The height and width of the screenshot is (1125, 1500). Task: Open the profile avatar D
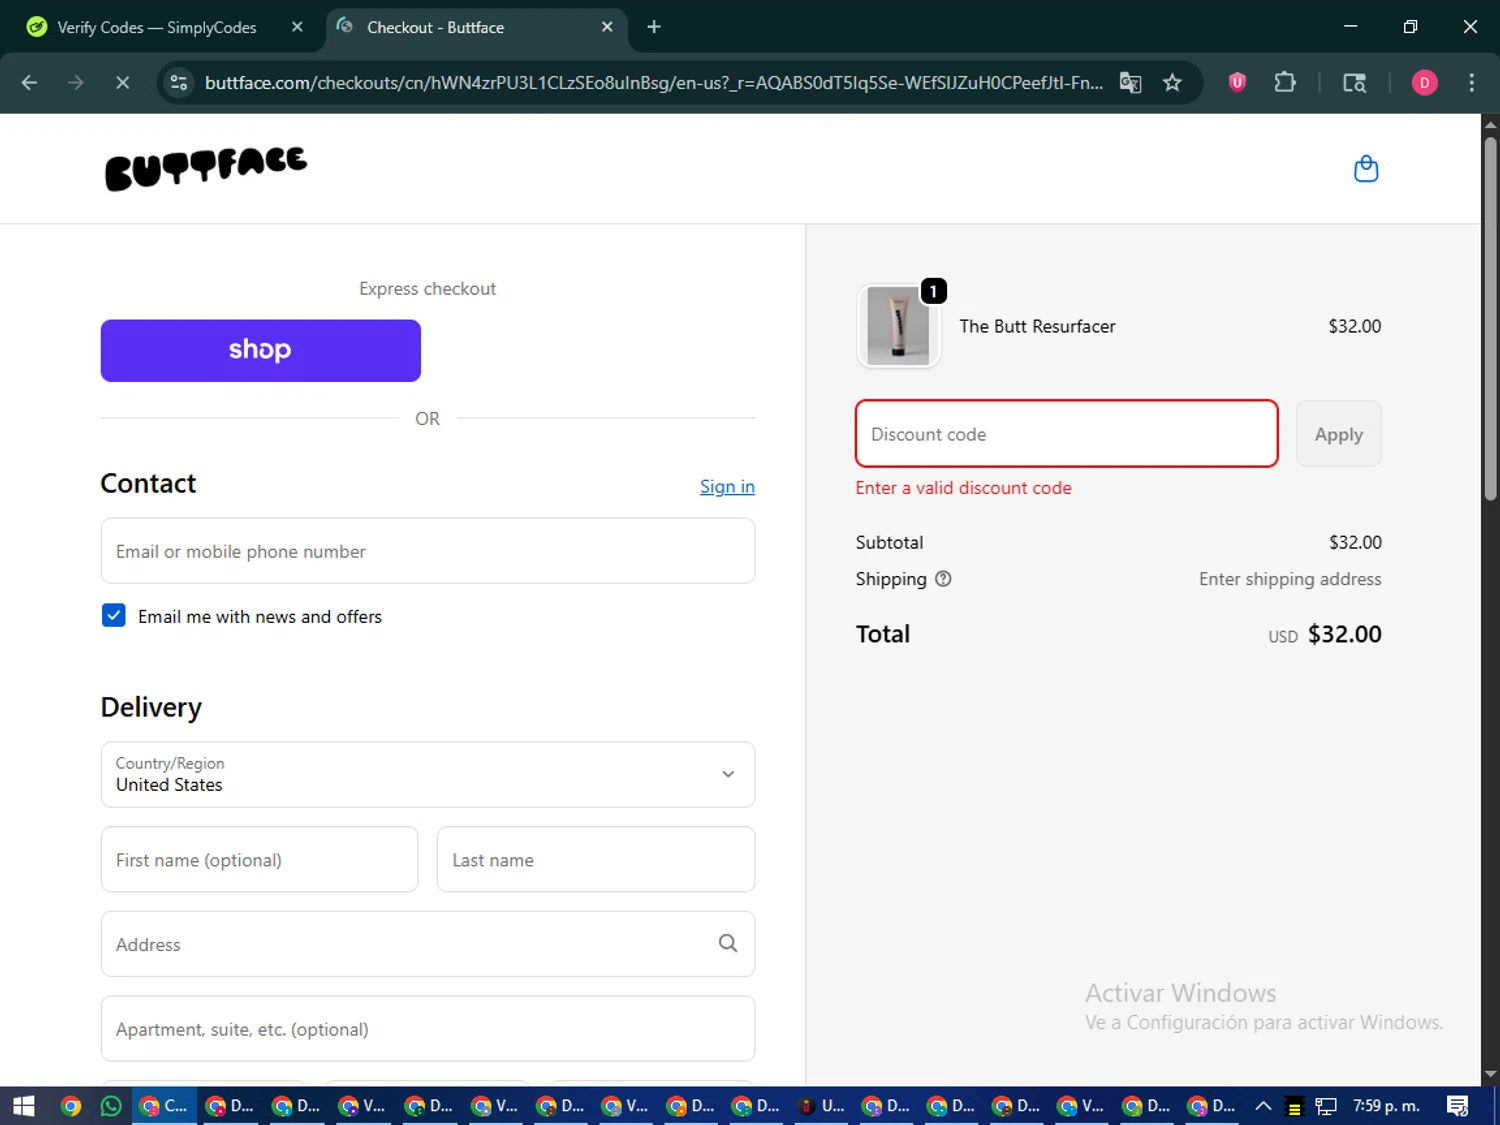pos(1424,83)
